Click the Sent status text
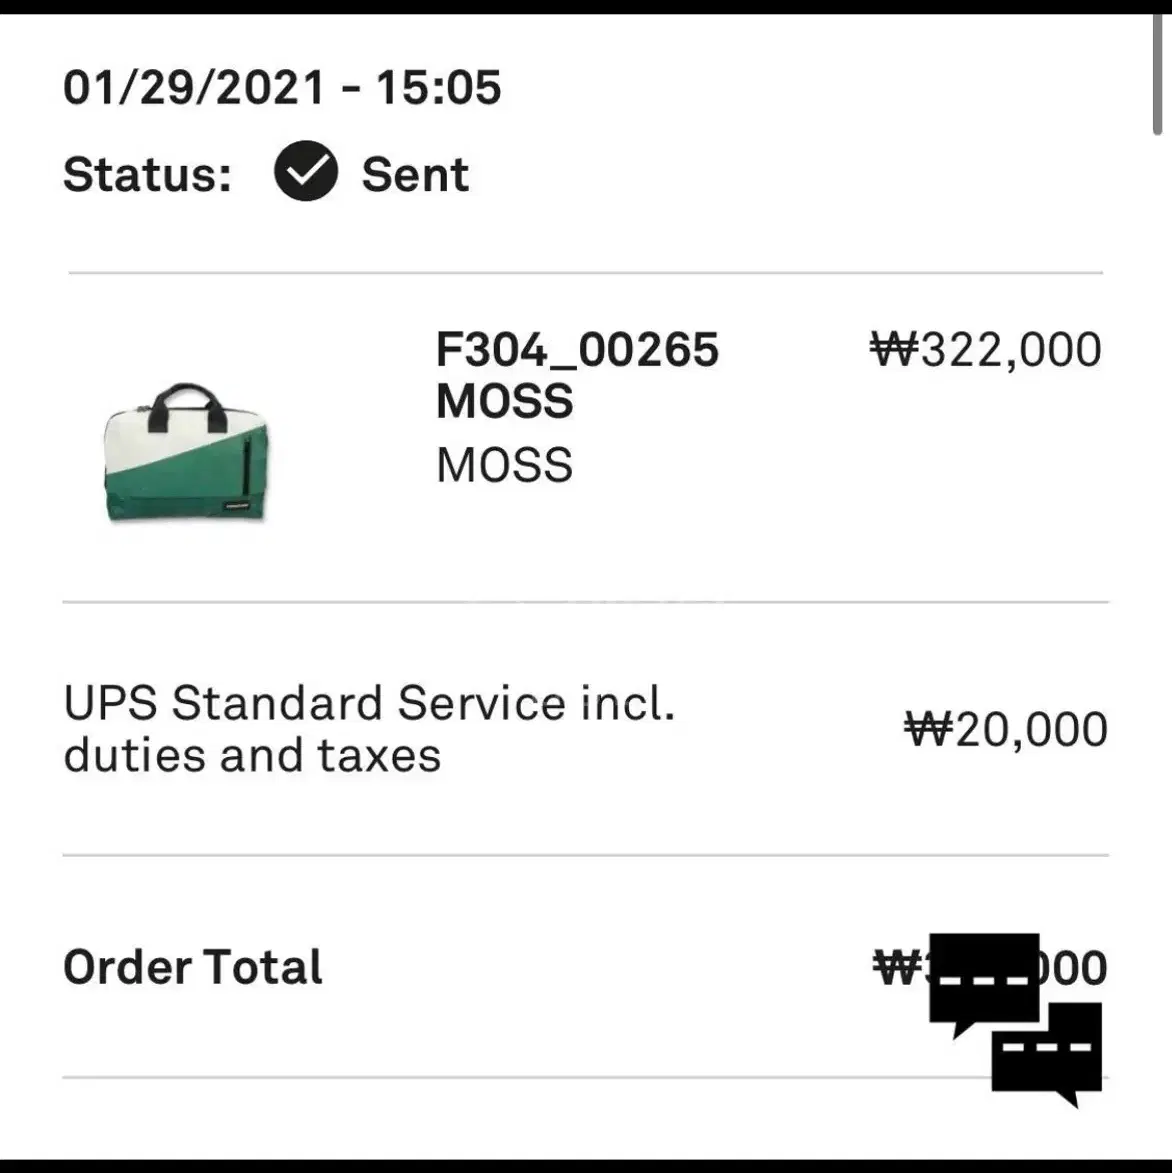 click(415, 174)
